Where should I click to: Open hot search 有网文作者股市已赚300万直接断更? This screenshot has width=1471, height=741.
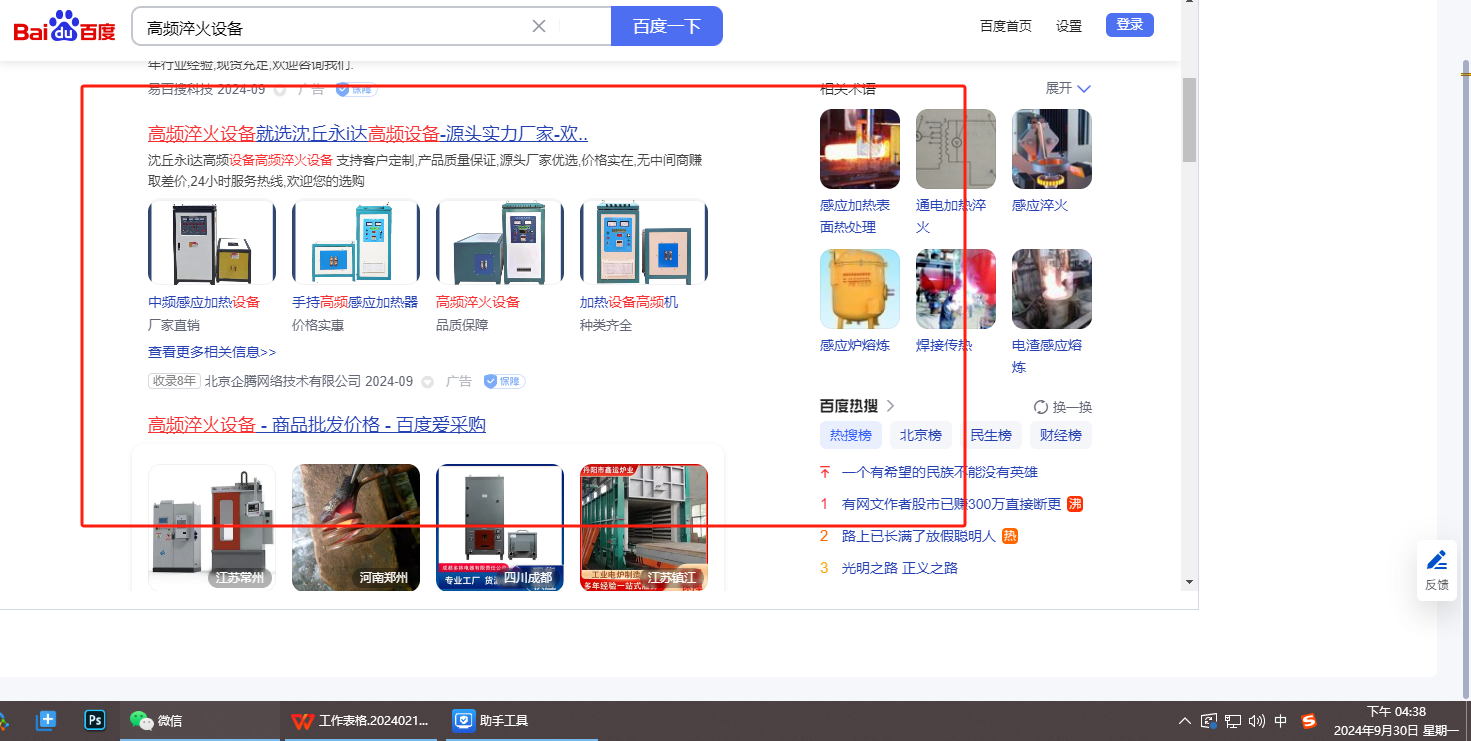[x=951, y=504]
